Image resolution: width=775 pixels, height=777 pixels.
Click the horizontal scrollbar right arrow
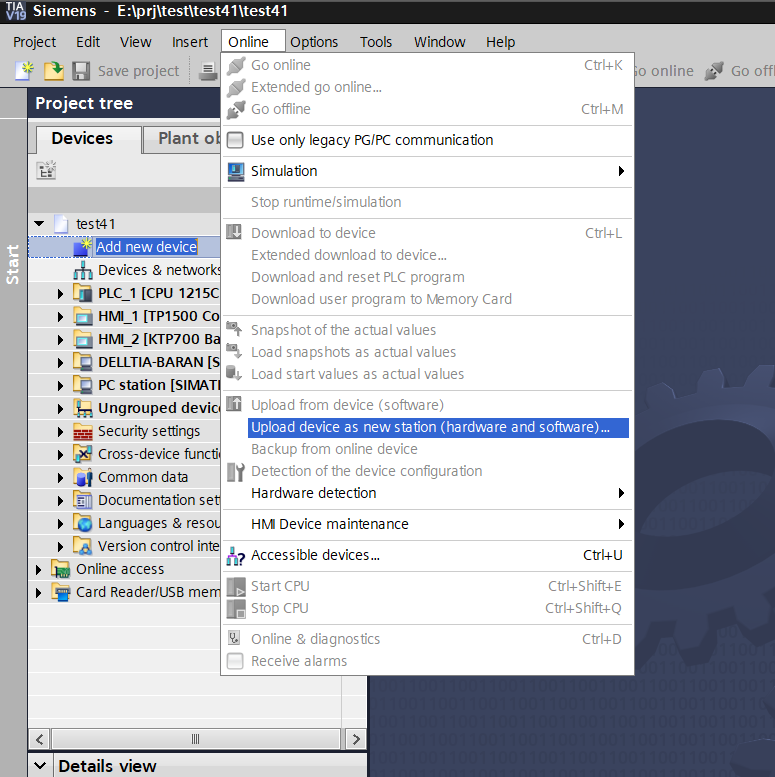click(356, 739)
